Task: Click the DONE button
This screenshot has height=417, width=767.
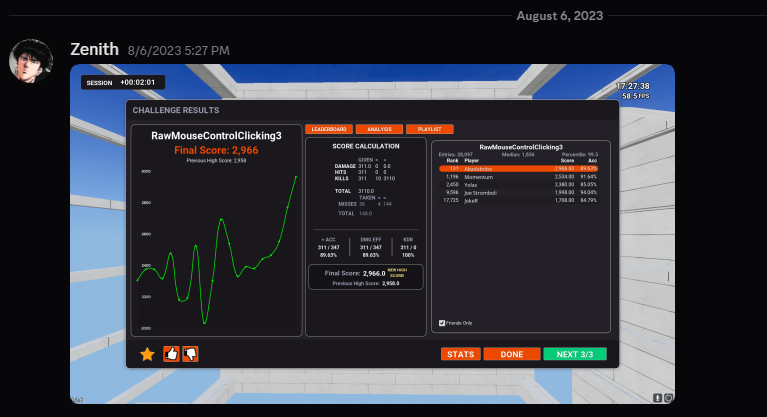Action: click(512, 354)
